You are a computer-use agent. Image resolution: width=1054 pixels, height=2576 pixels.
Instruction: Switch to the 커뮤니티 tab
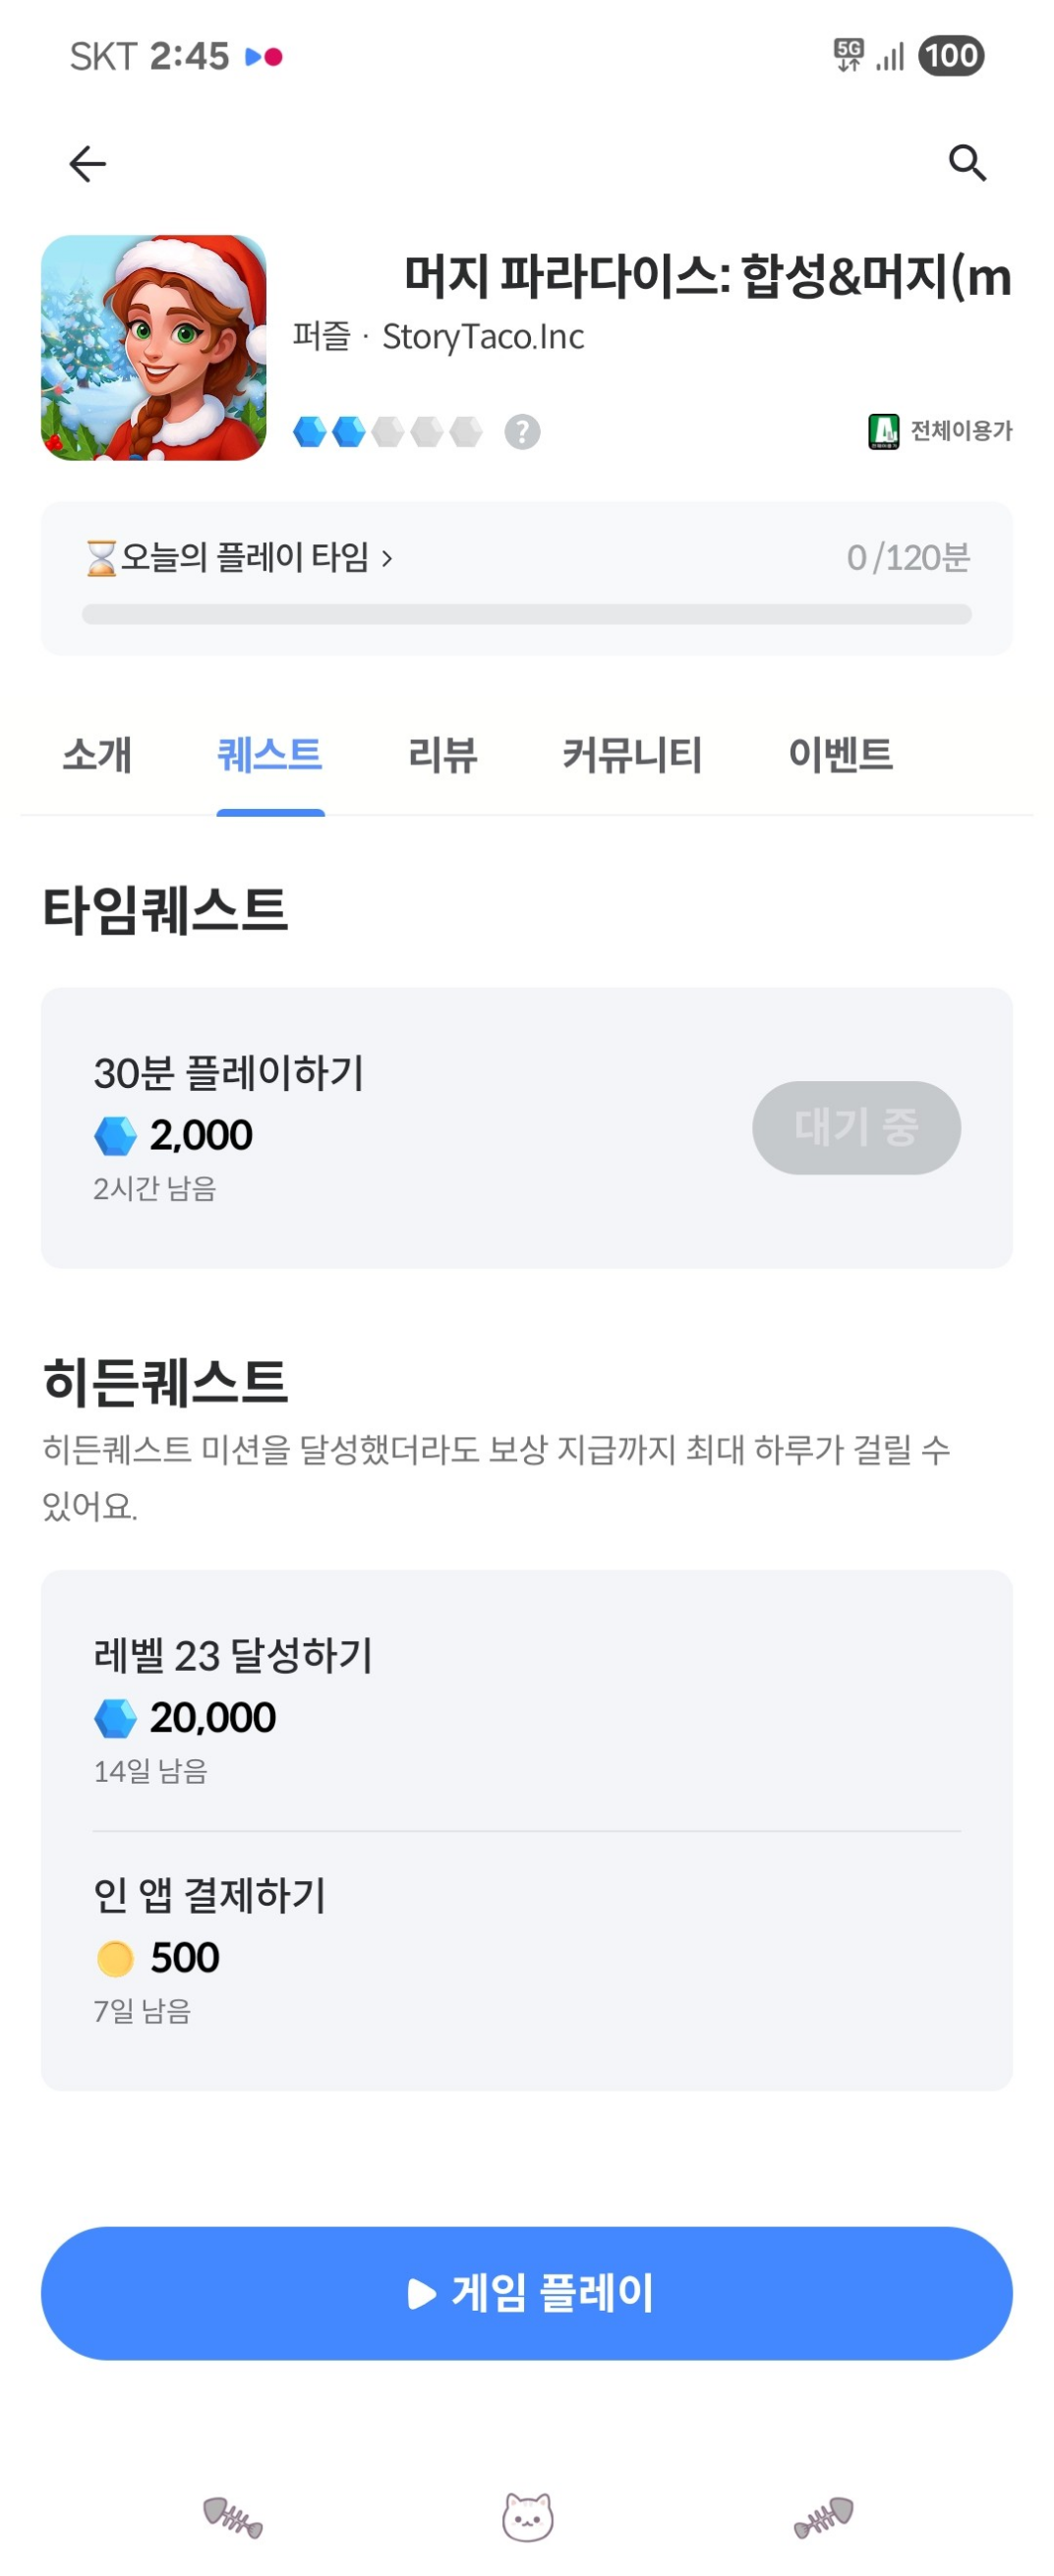[632, 754]
